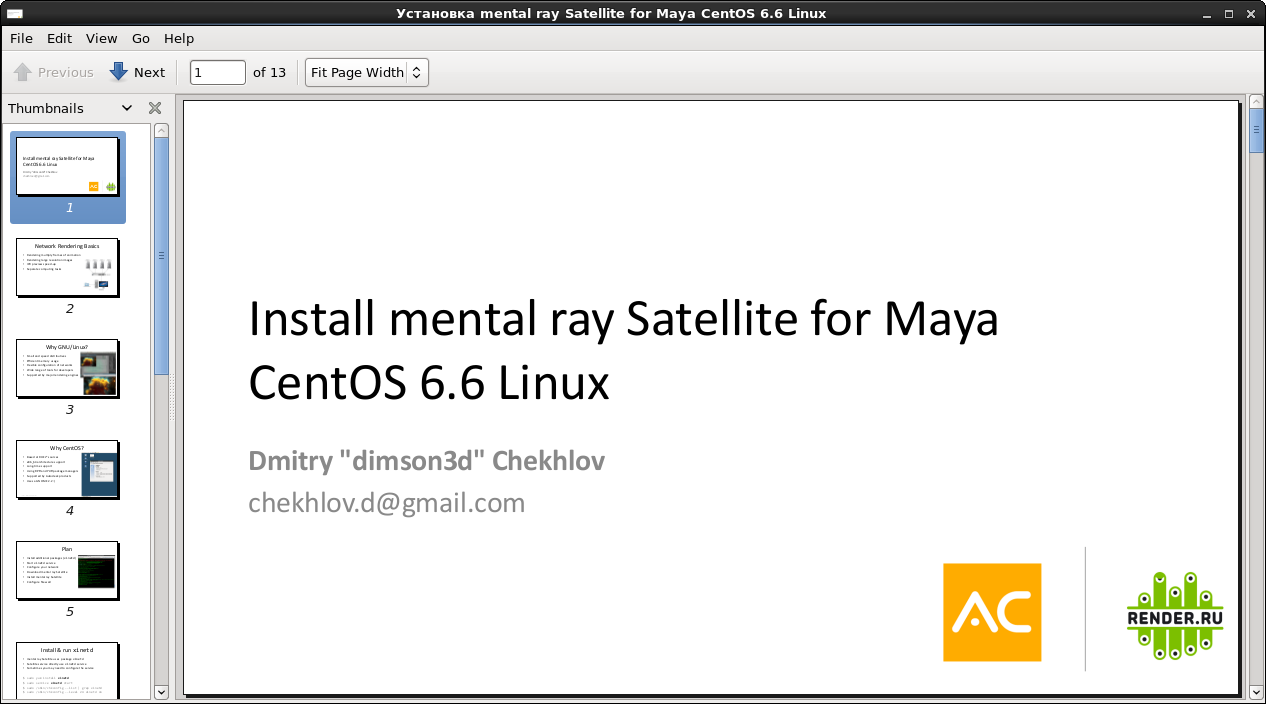Screen dimensions: 1266x704
Task: Go to the Next page
Action: [137, 72]
